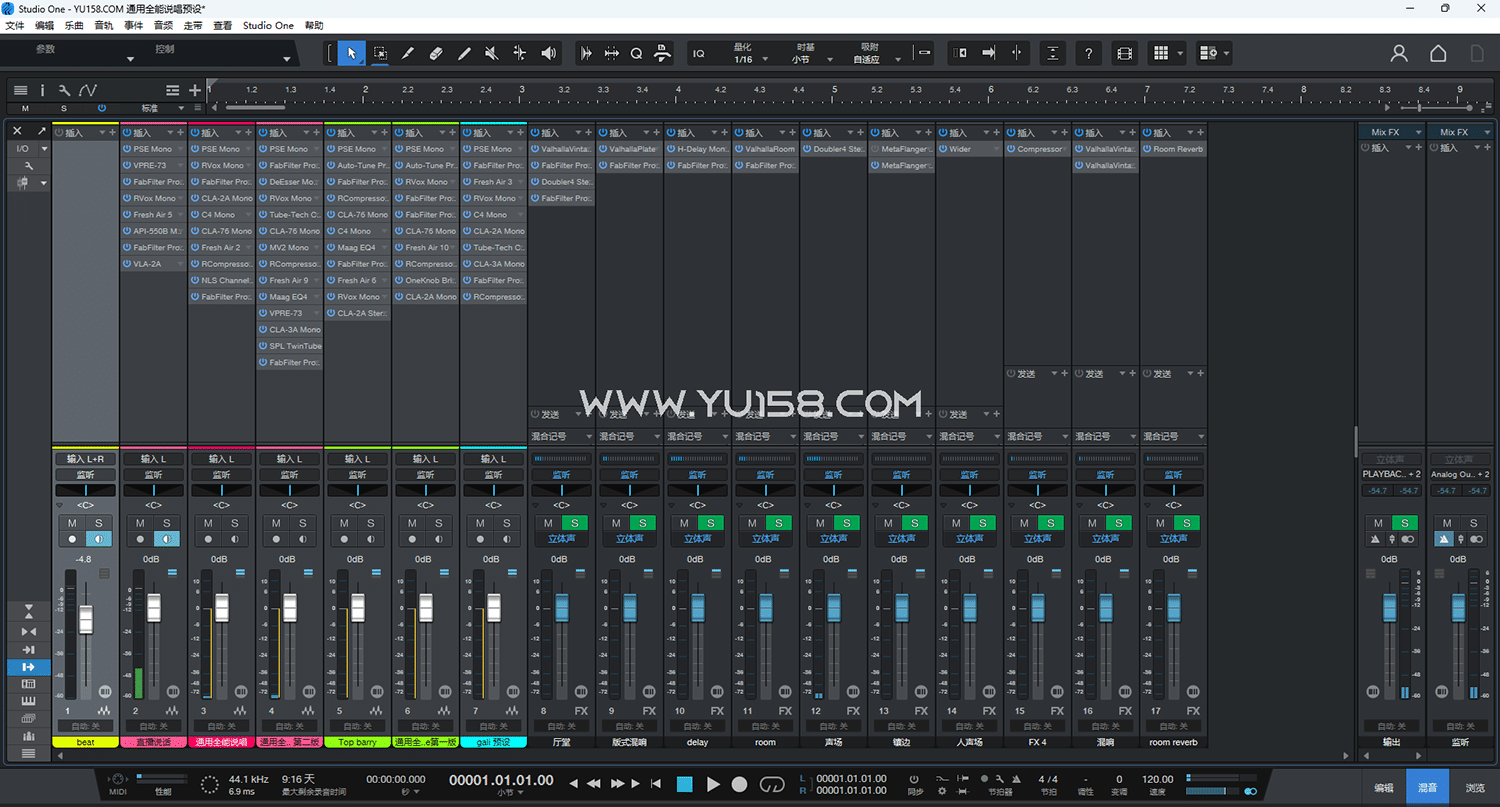The width and height of the screenshot is (1500, 807).
Task: Open the user account icon
Action: click(1399, 53)
